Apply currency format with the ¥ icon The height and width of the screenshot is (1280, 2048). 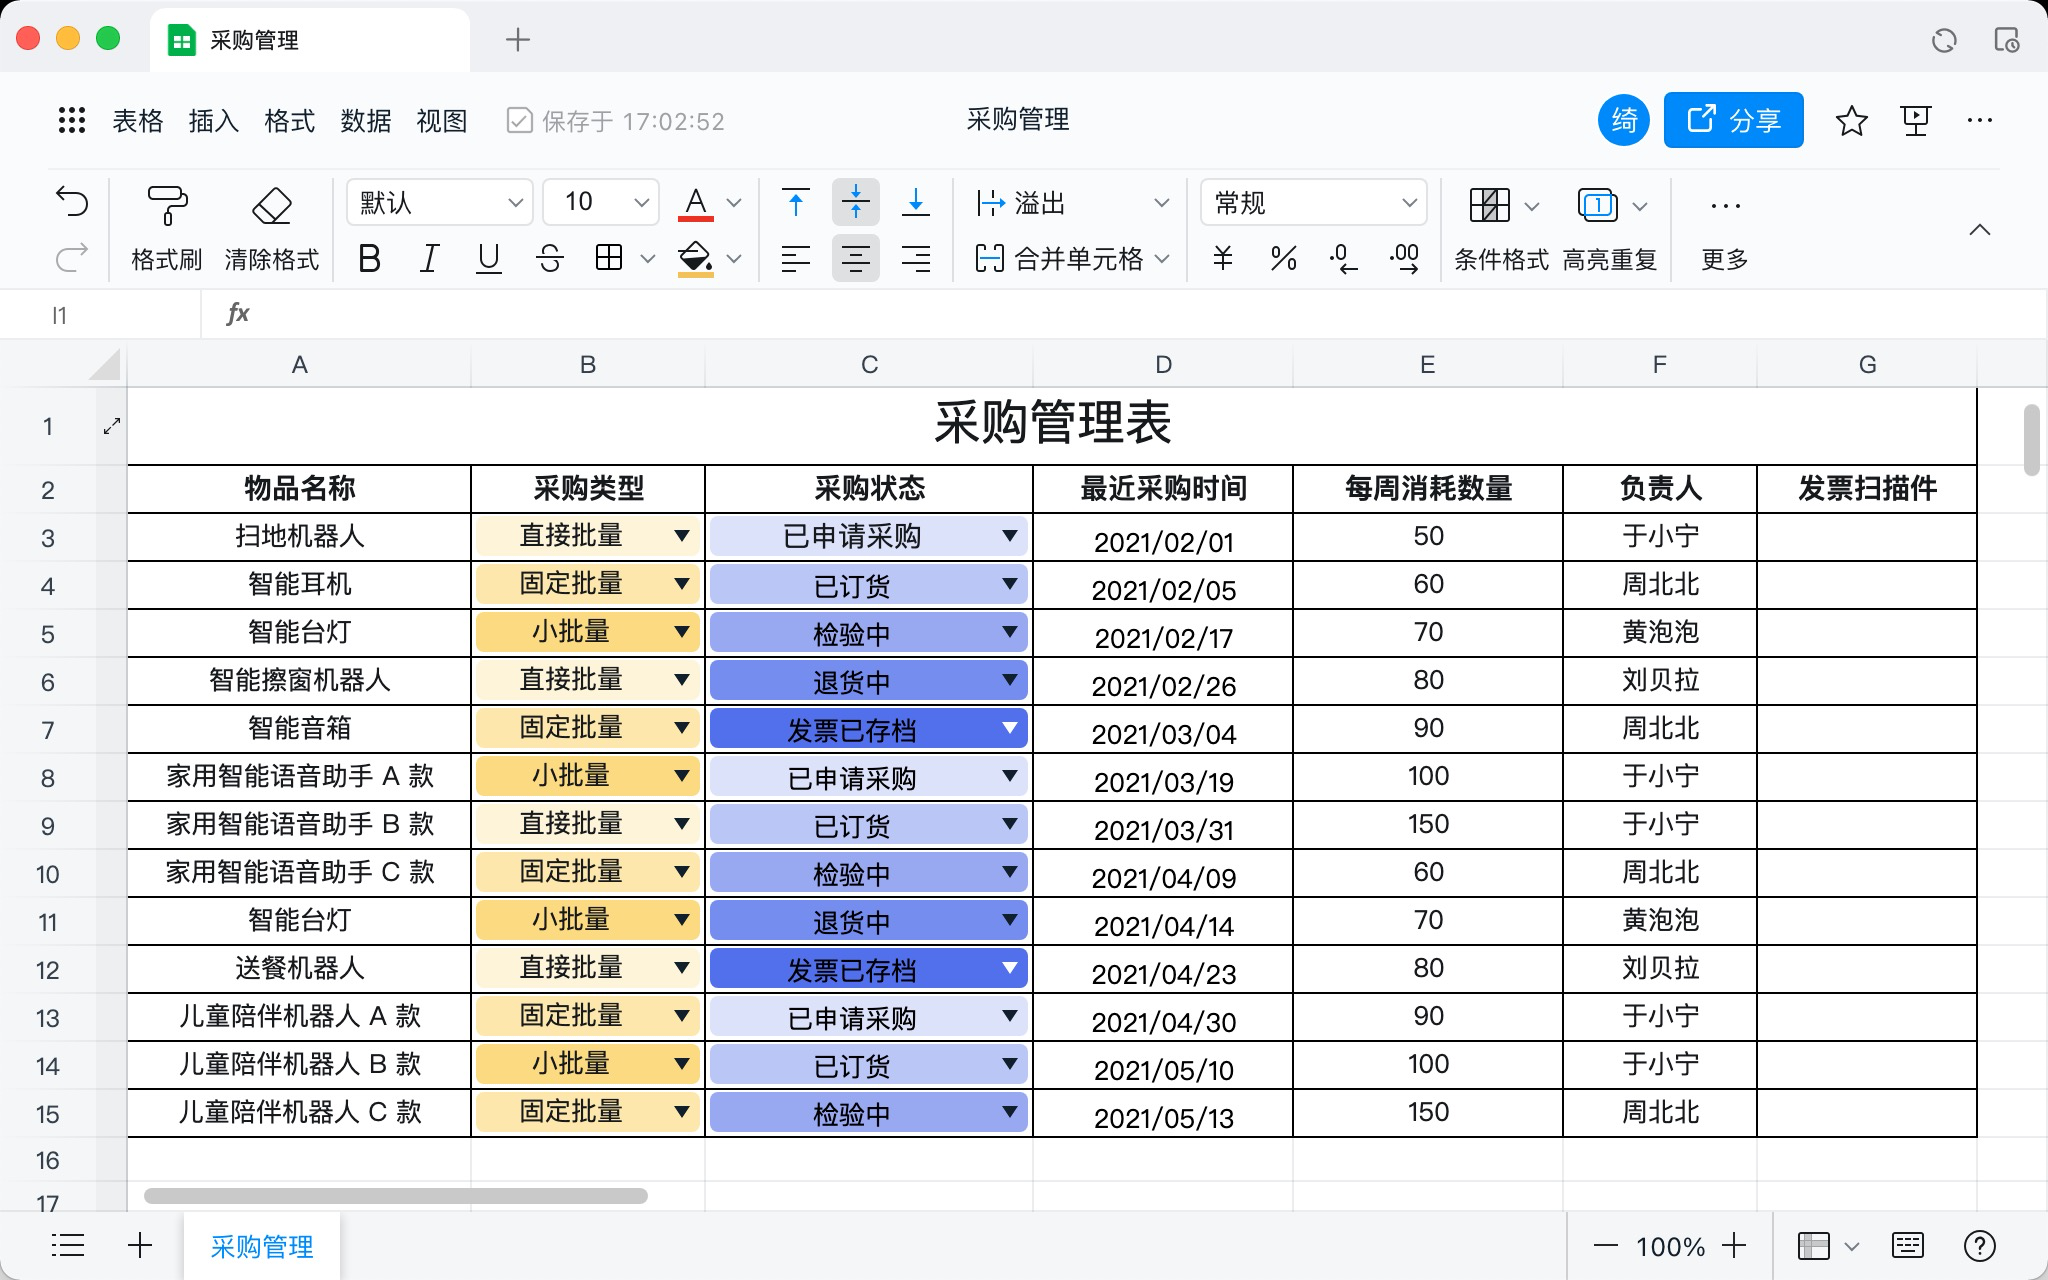click(1221, 259)
